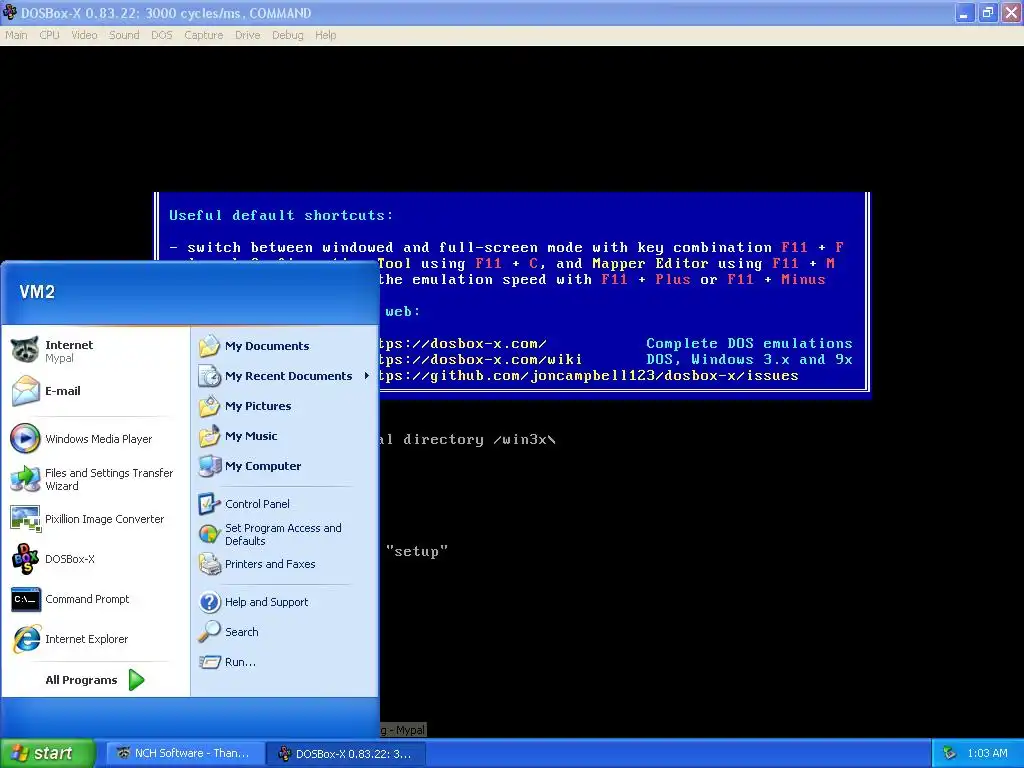Screen dimensions: 1024x768
Task: Open Mypal Internet browser raccoon icon
Action: coord(25,350)
